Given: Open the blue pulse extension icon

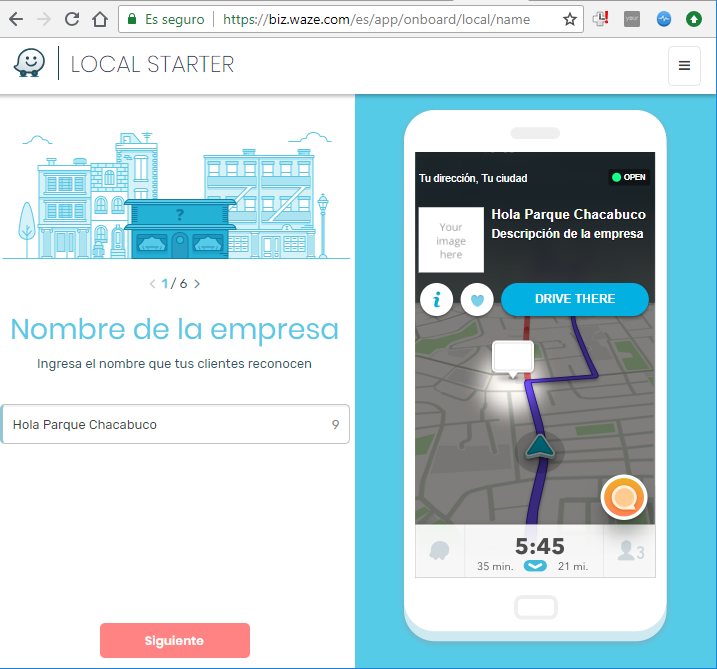Looking at the screenshot, I should click(x=663, y=19).
